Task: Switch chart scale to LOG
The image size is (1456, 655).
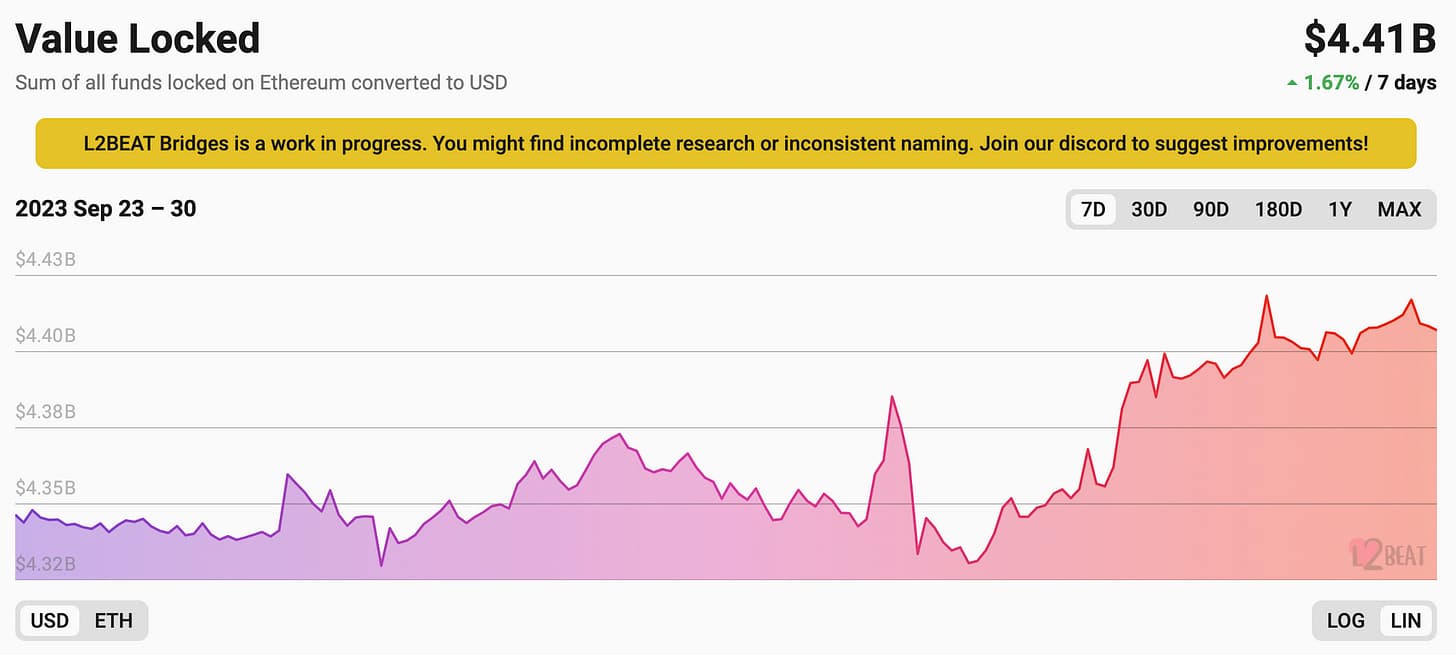Action: click(1345, 620)
